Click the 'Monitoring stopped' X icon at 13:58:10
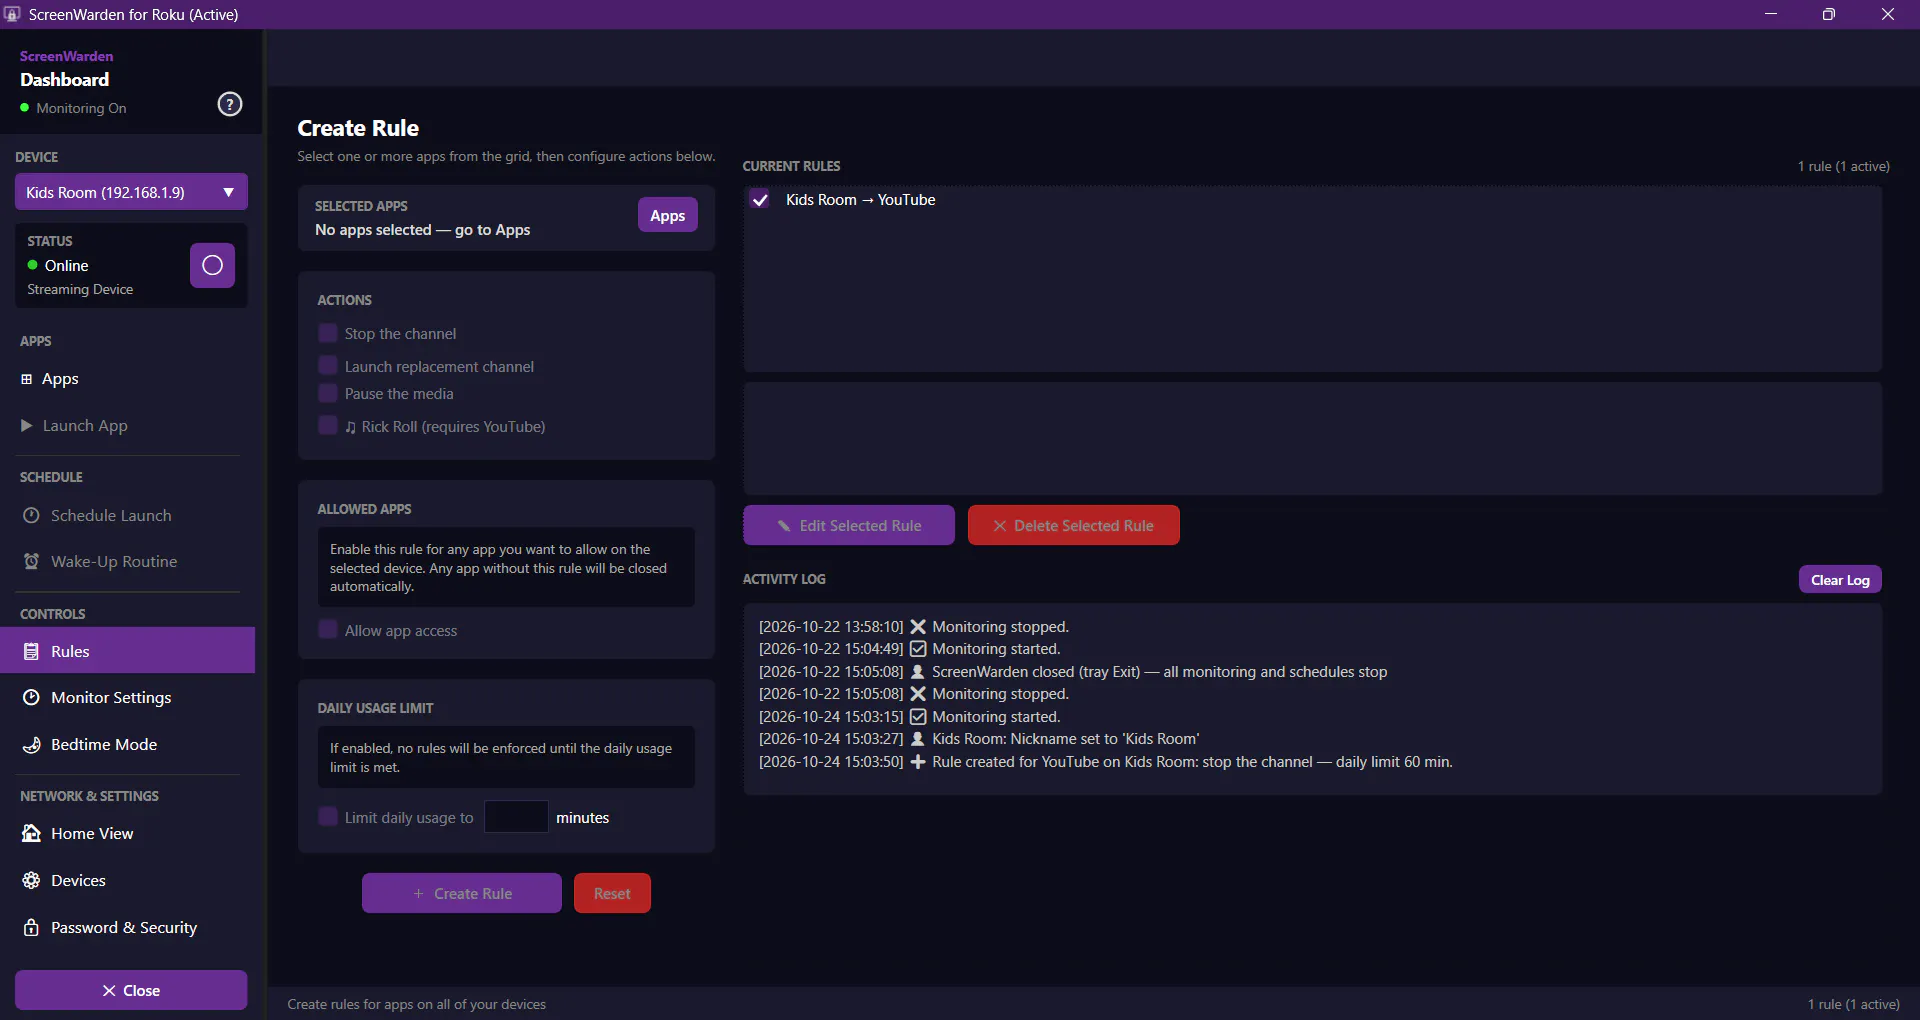The width and height of the screenshot is (1920, 1020). point(918,627)
